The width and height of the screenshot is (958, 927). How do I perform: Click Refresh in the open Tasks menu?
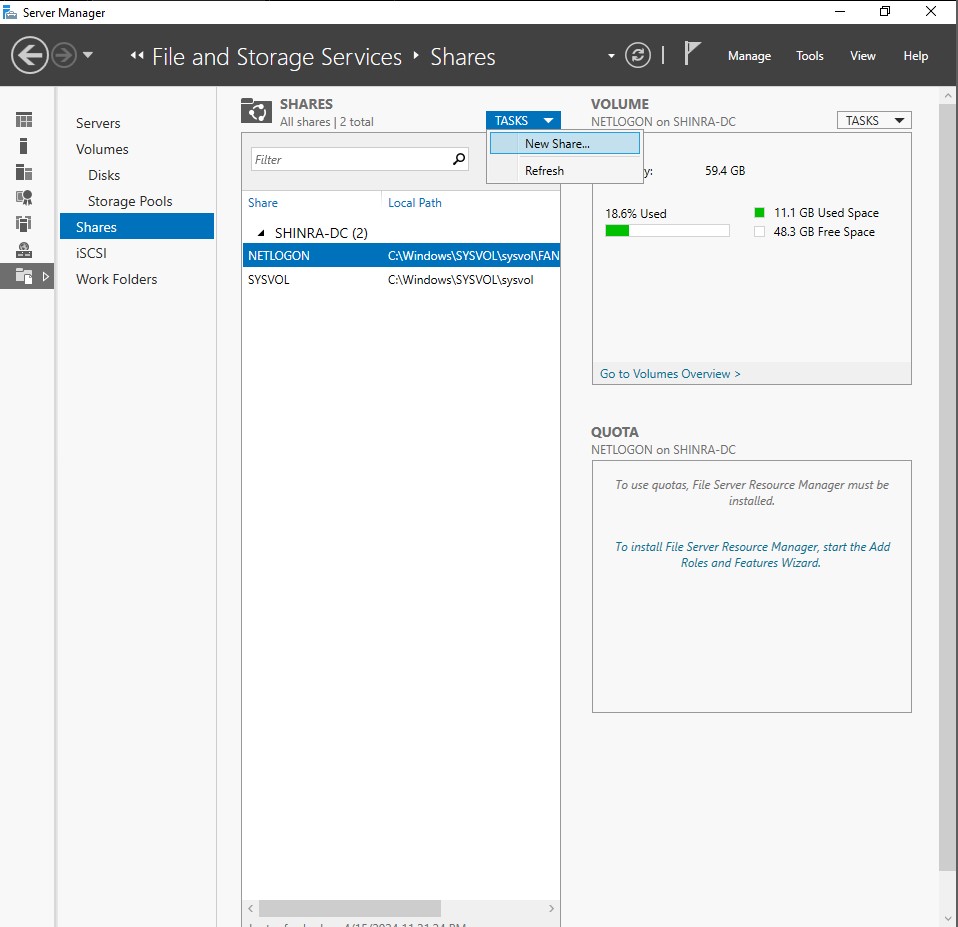pyautogui.click(x=544, y=170)
